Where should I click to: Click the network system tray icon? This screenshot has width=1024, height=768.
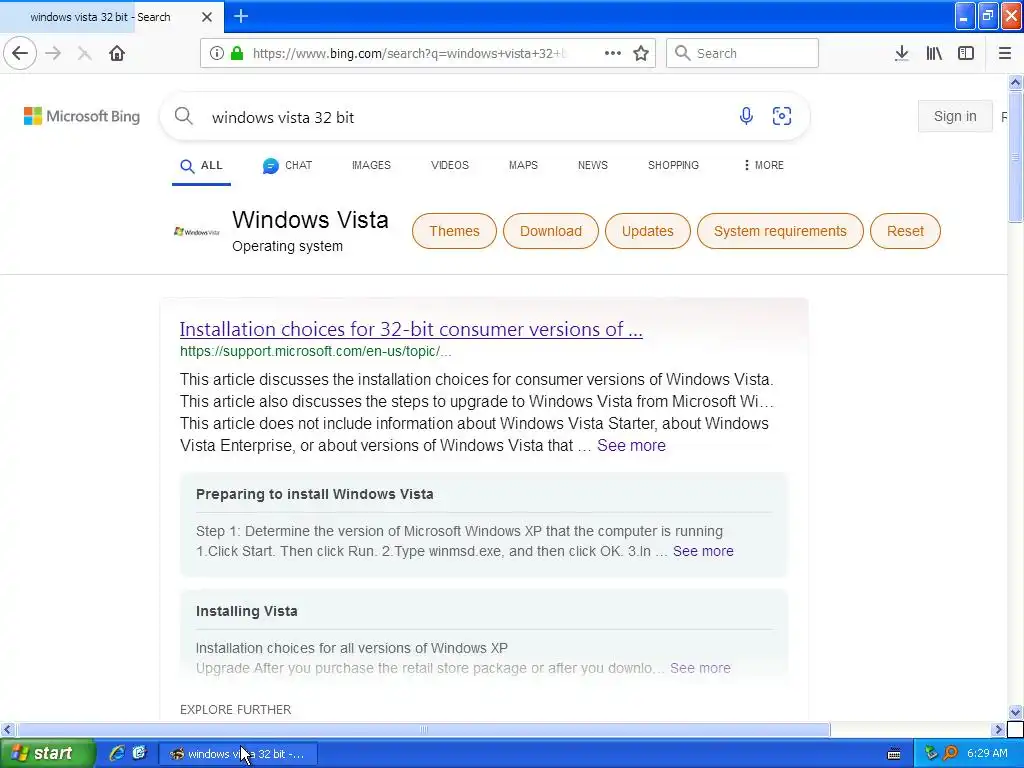[931, 753]
